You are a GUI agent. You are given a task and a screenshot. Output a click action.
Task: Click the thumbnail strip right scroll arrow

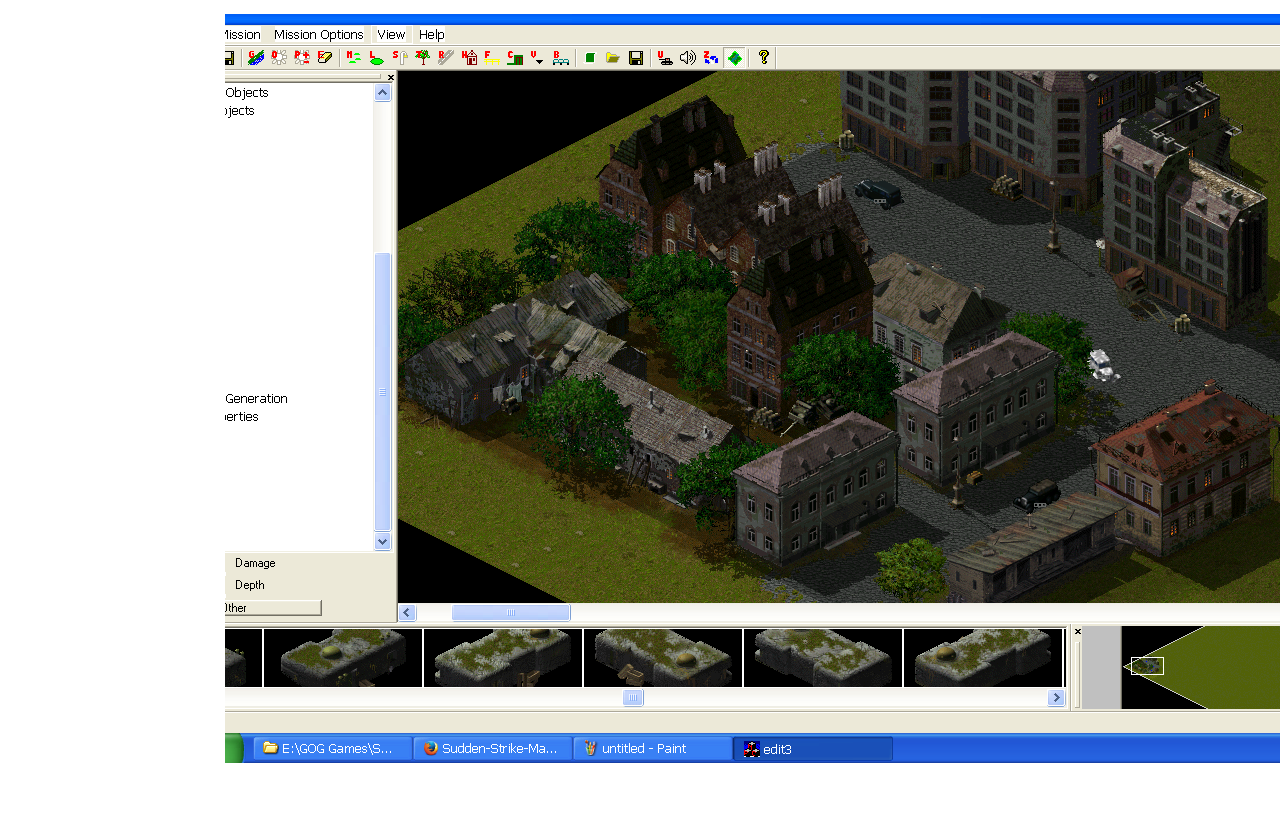(1056, 698)
